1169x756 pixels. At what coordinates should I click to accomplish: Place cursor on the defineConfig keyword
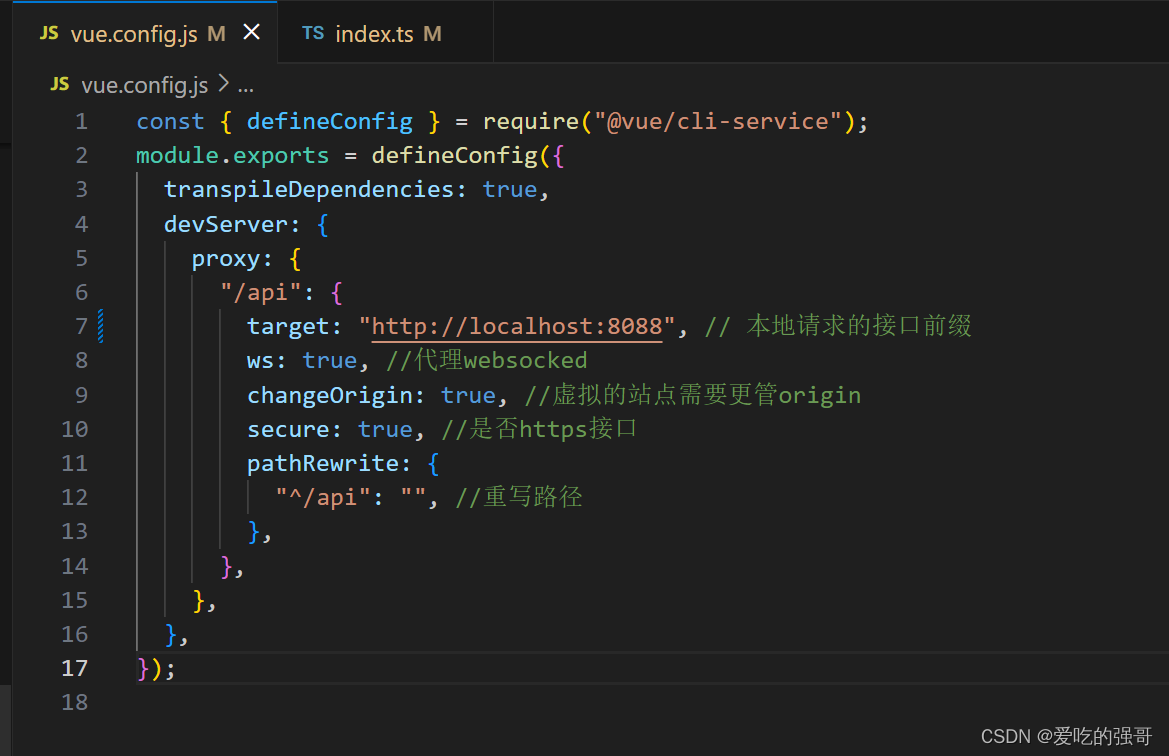329,120
